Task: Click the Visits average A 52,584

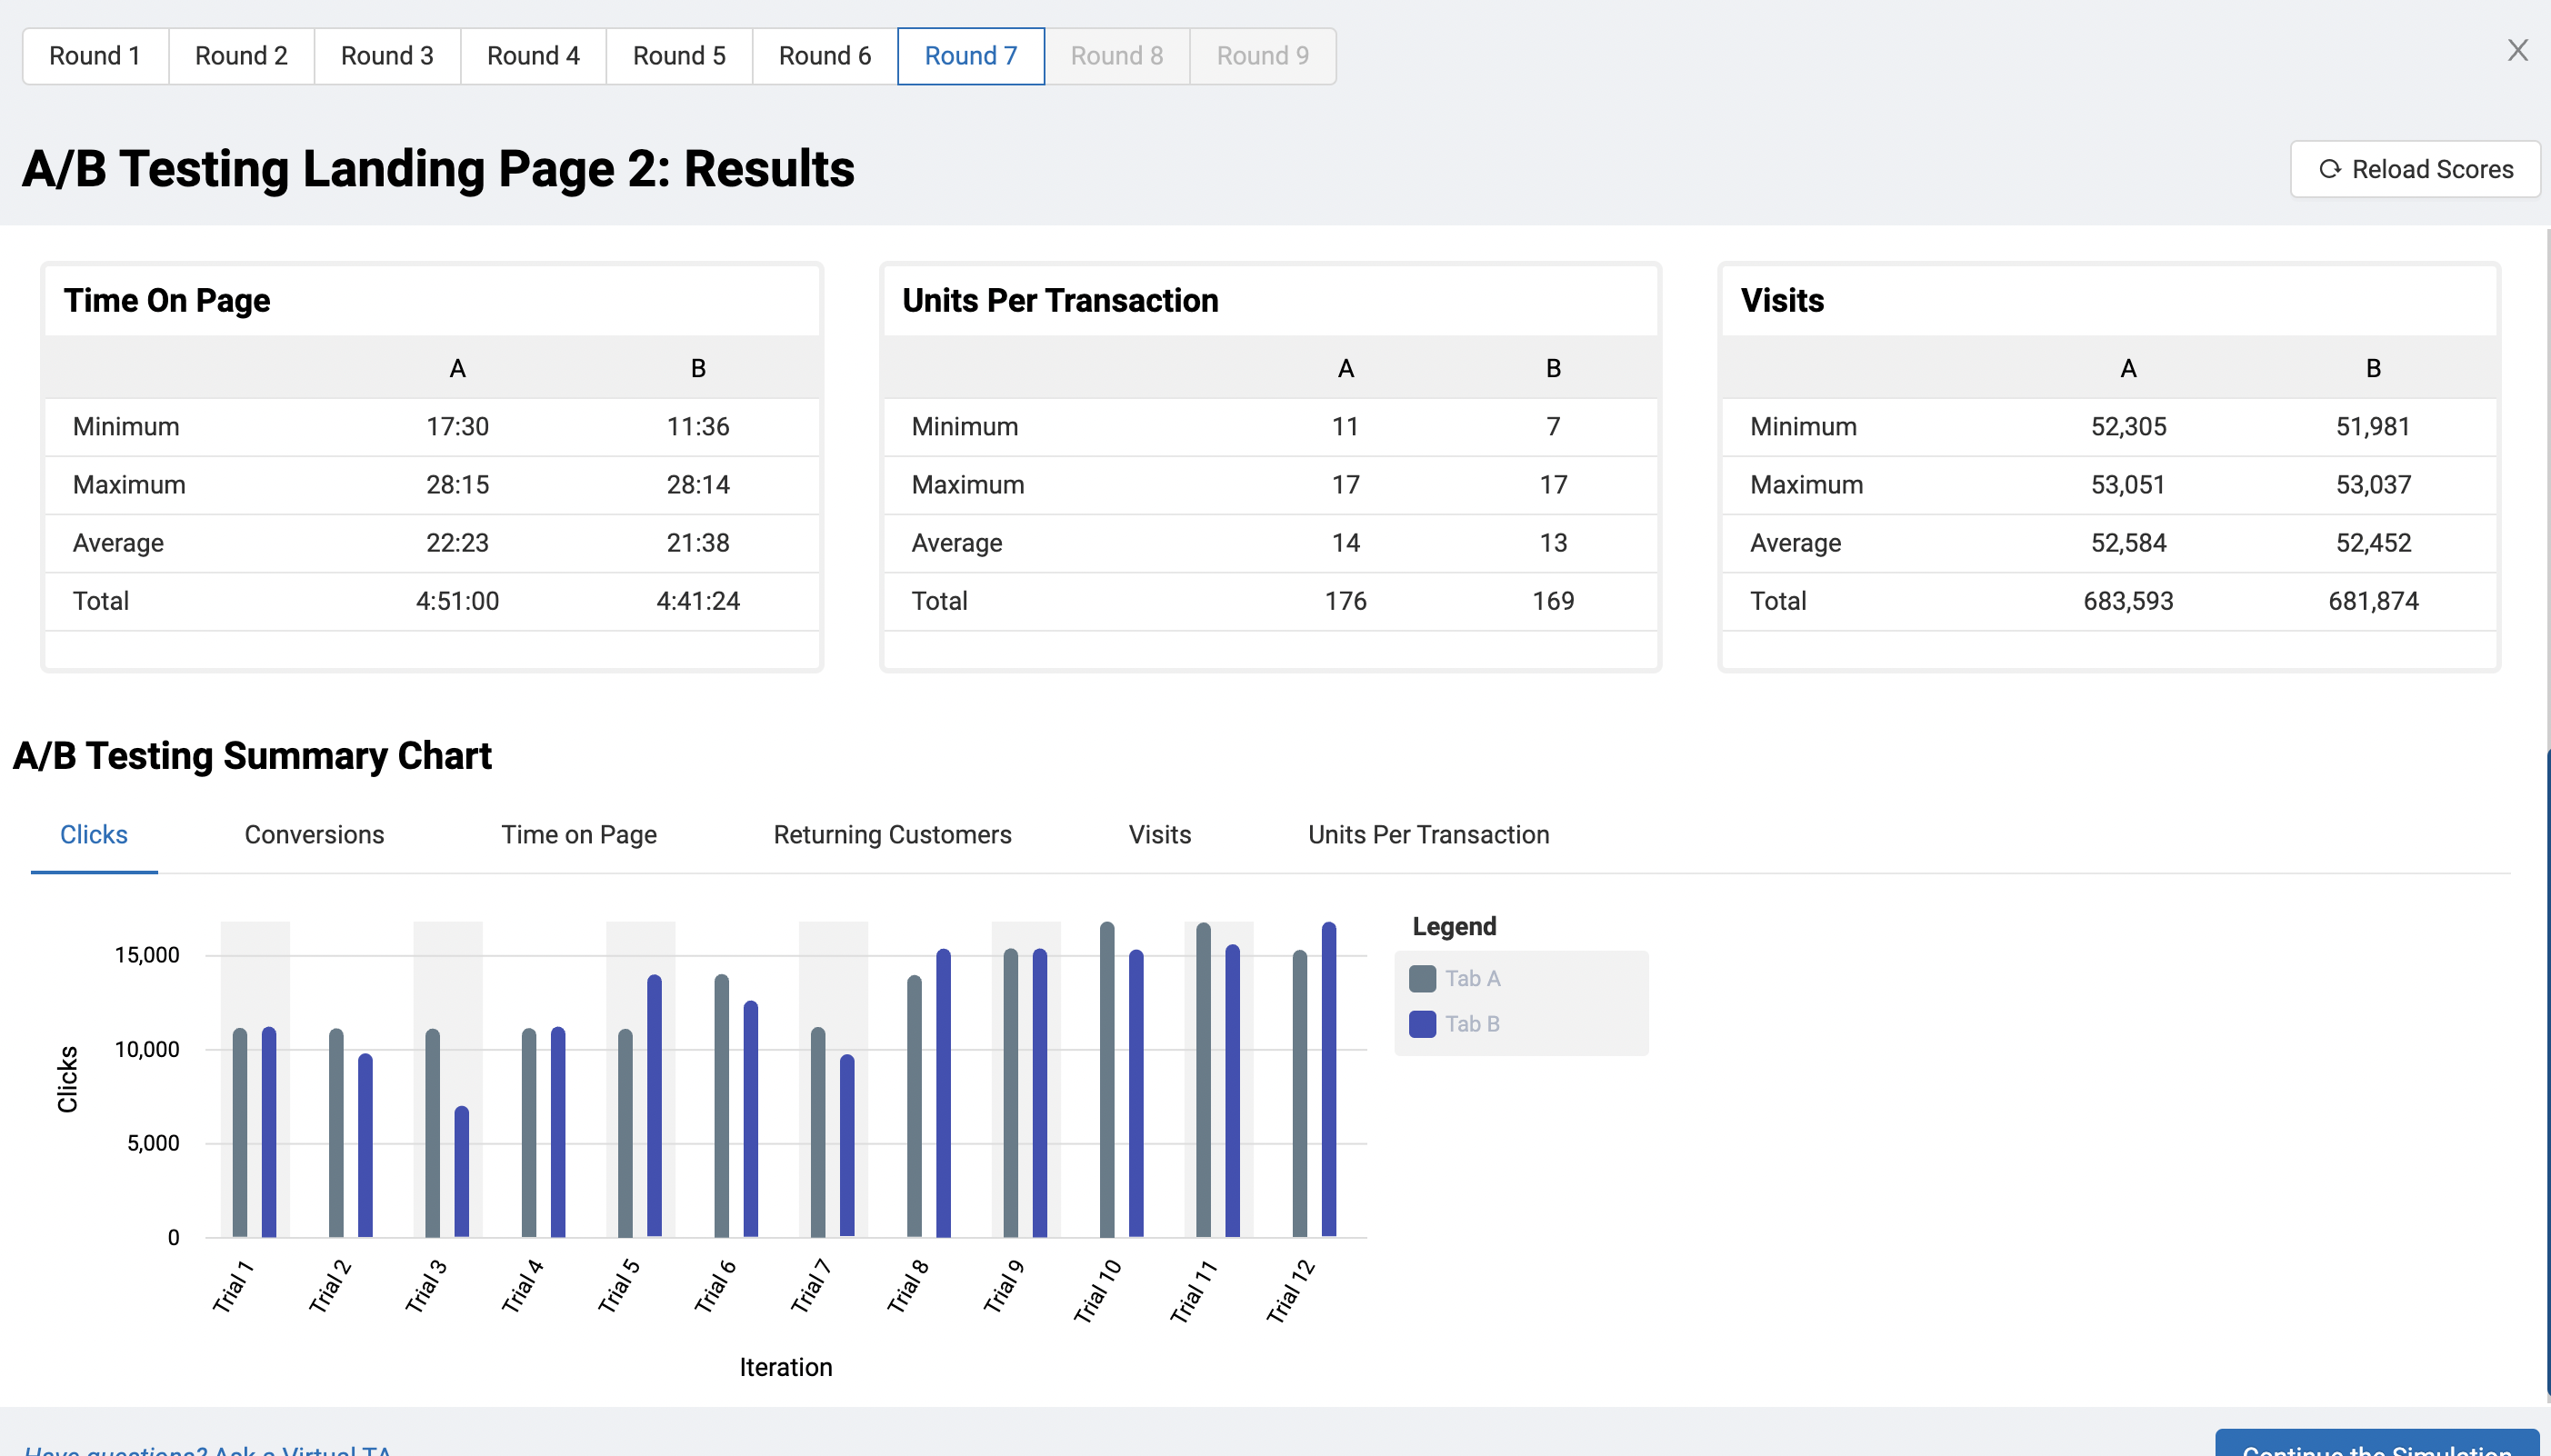Action: pyautogui.click(x=2128, y=543)
